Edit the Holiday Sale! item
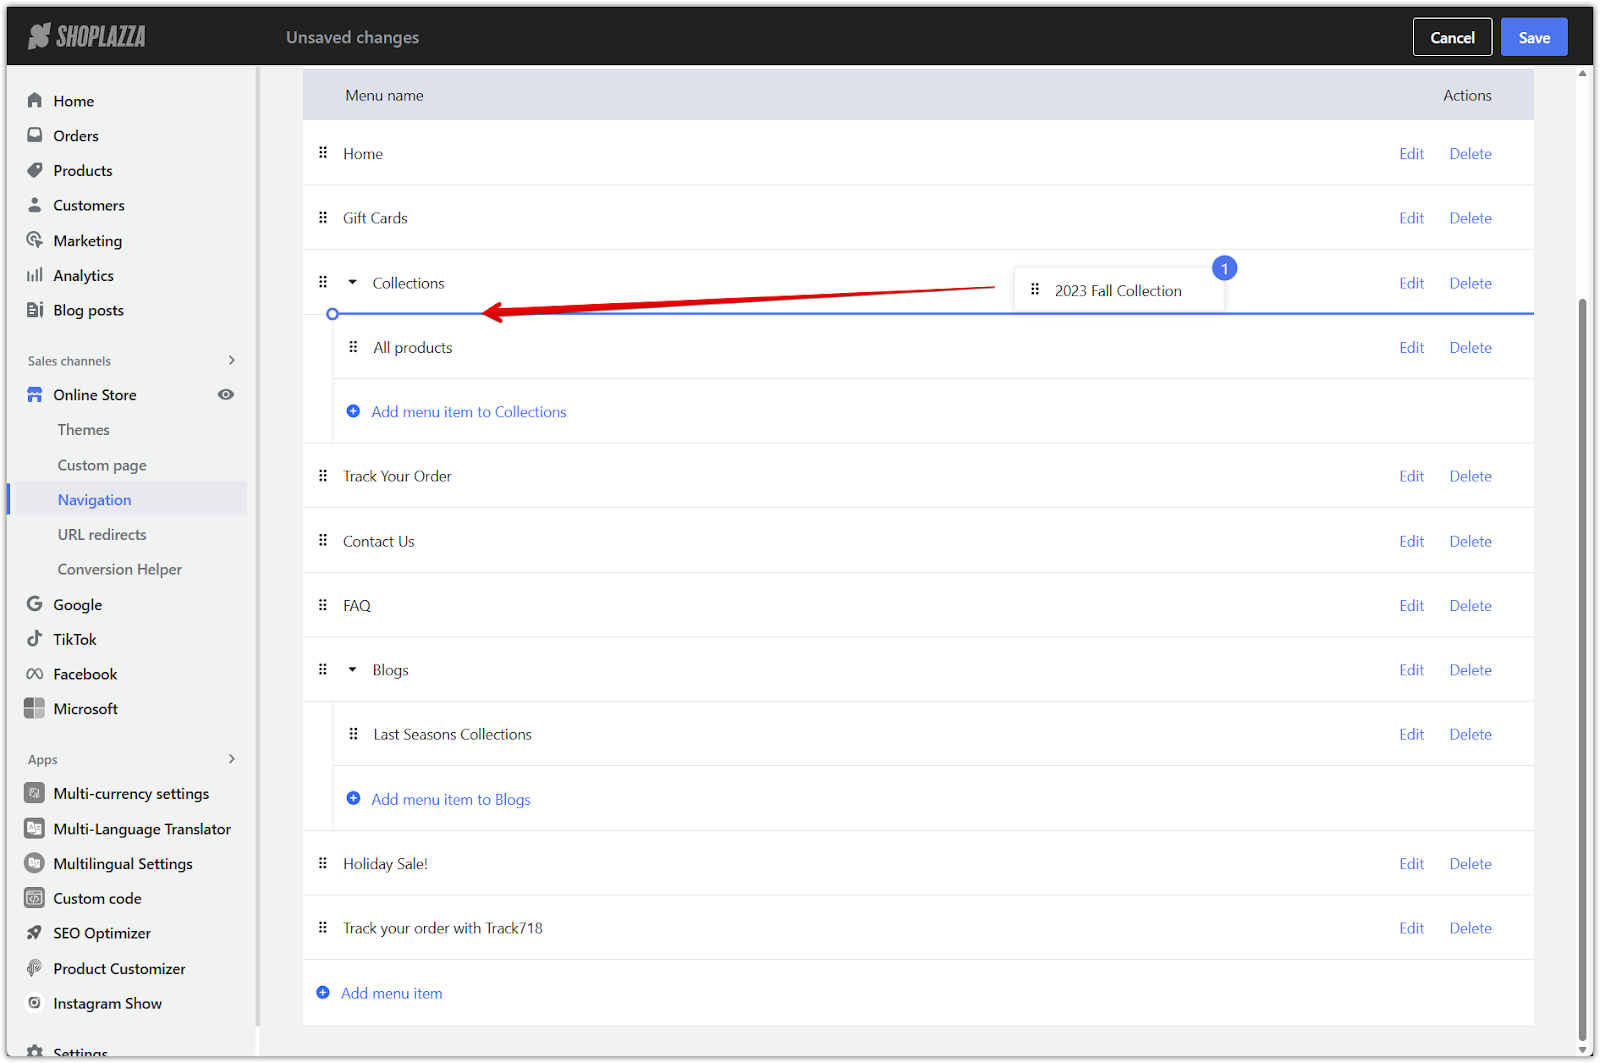 pyautogui.click(x=1411, y=863)
